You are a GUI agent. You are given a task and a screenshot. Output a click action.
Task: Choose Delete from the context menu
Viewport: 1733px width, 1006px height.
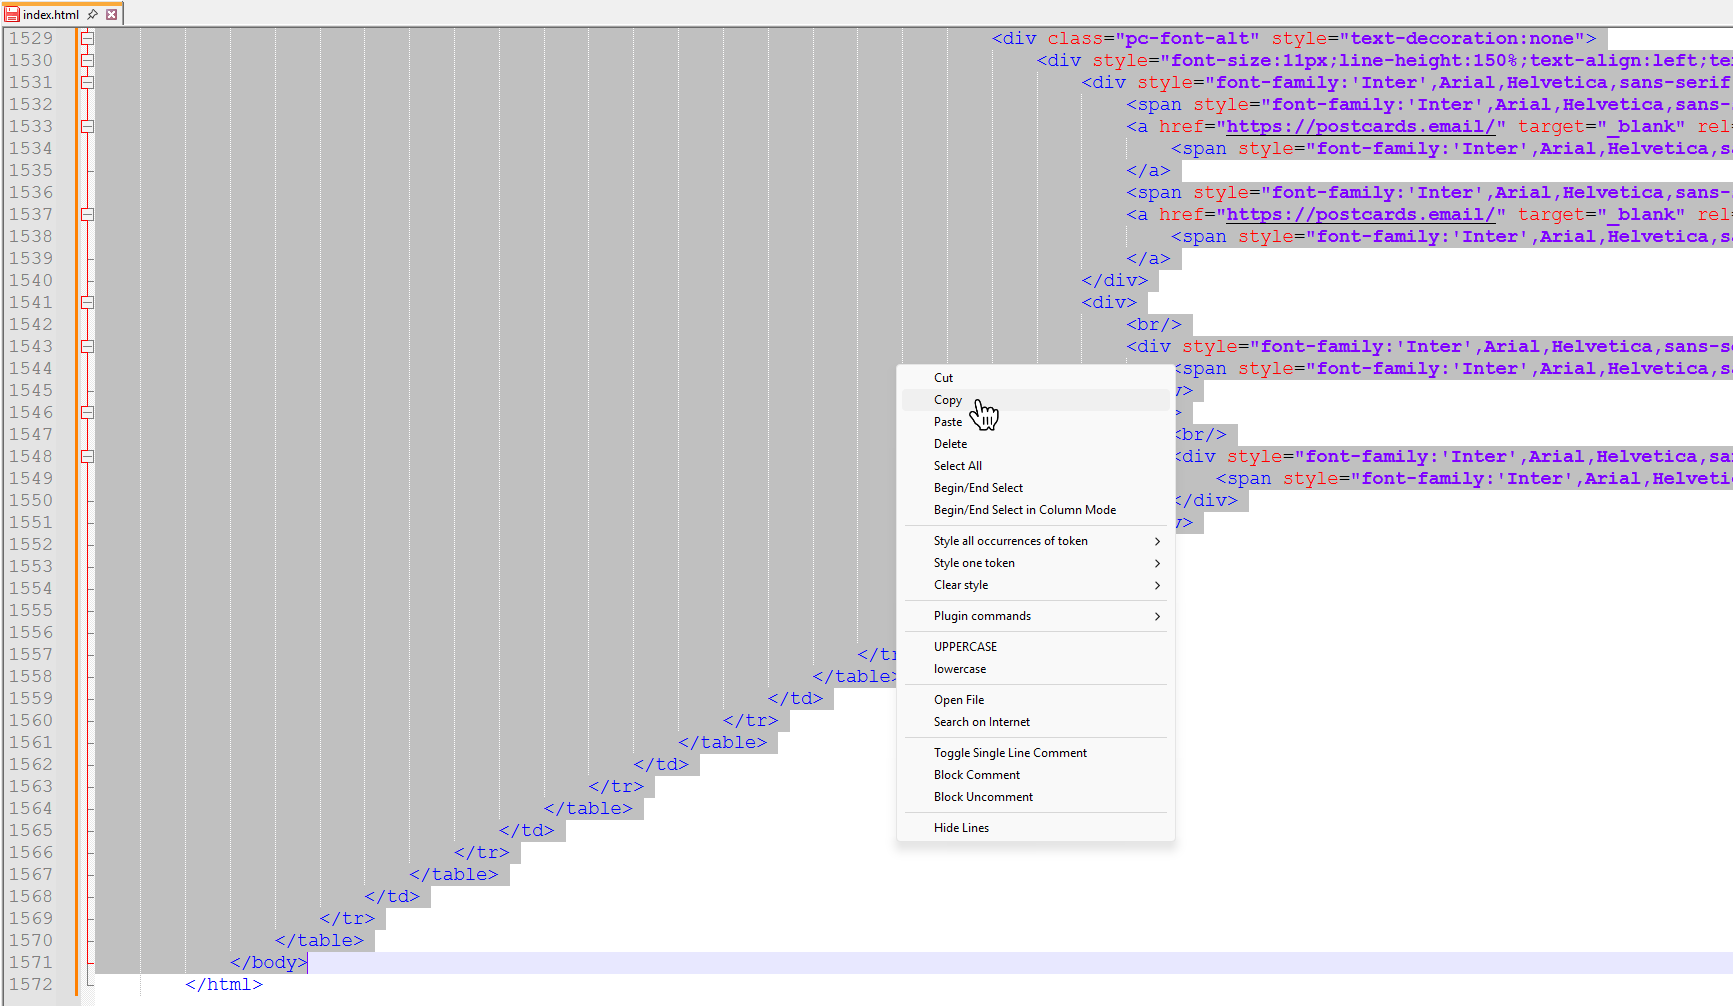pos(1036,444)
